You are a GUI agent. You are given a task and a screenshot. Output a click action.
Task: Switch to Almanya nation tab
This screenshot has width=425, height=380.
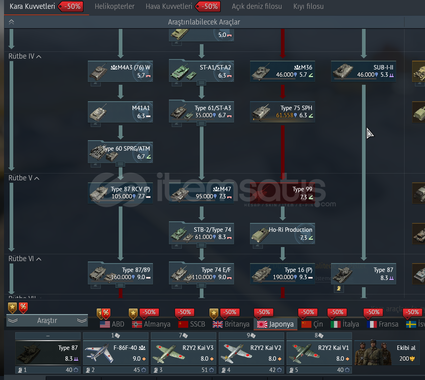pyautogui.click(x=151, y=324)
